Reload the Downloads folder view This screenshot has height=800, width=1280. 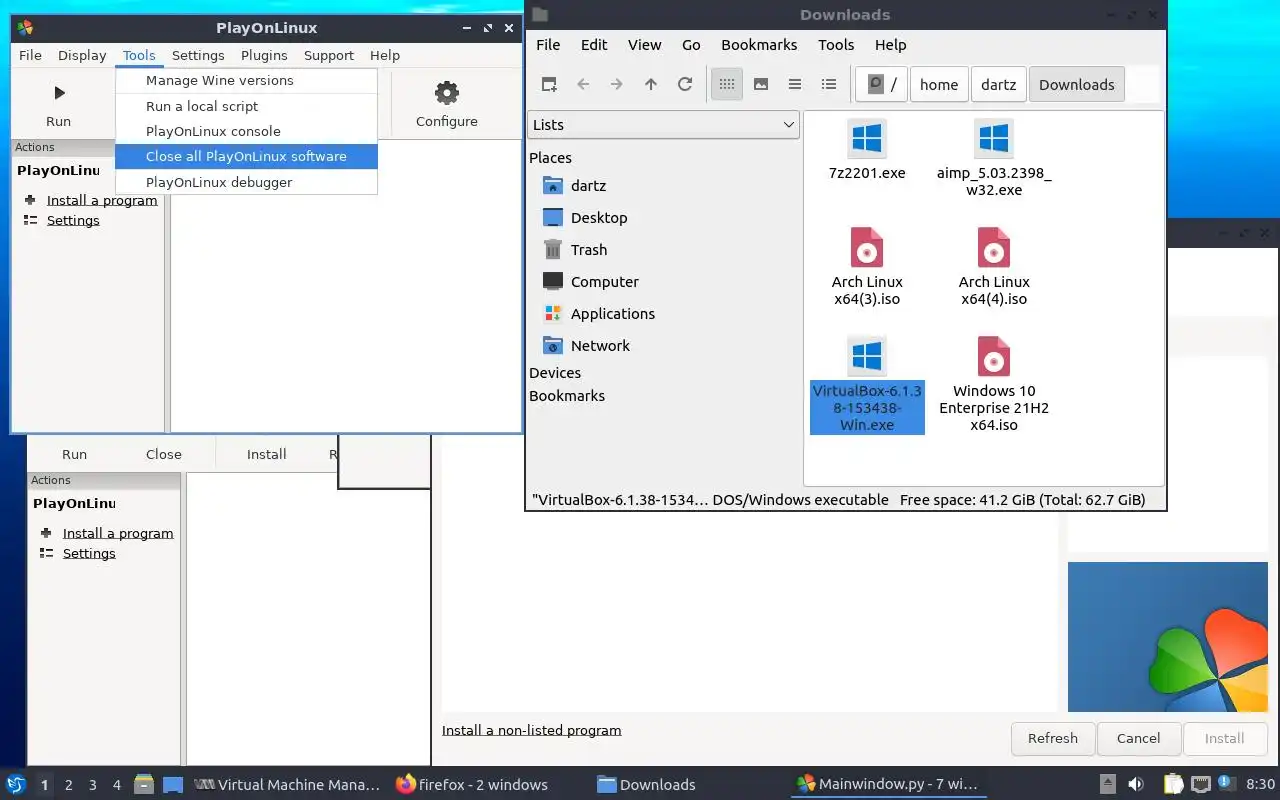(685, 85)
